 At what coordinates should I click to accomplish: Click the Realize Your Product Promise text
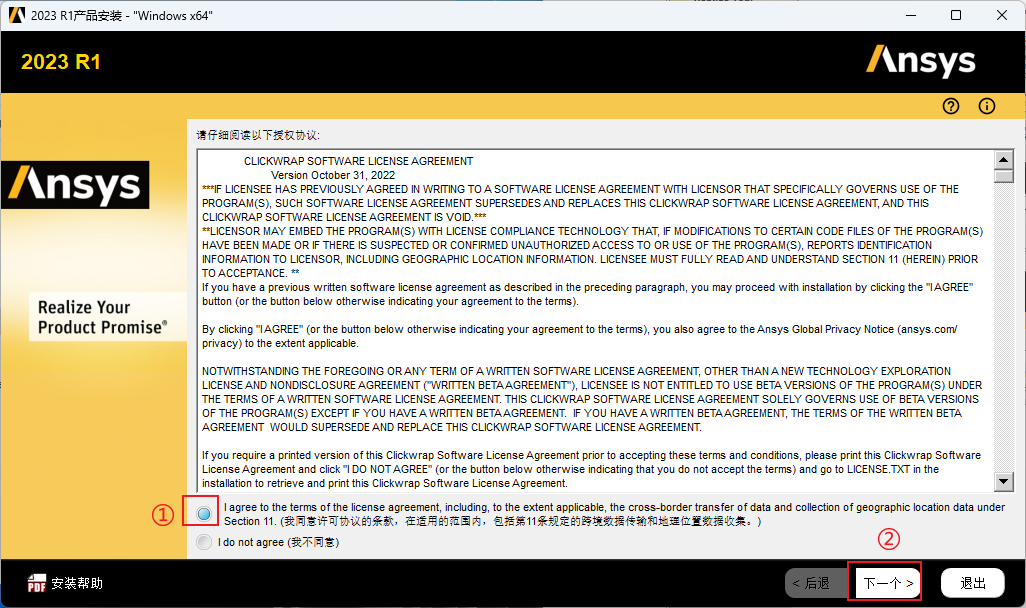103,317
